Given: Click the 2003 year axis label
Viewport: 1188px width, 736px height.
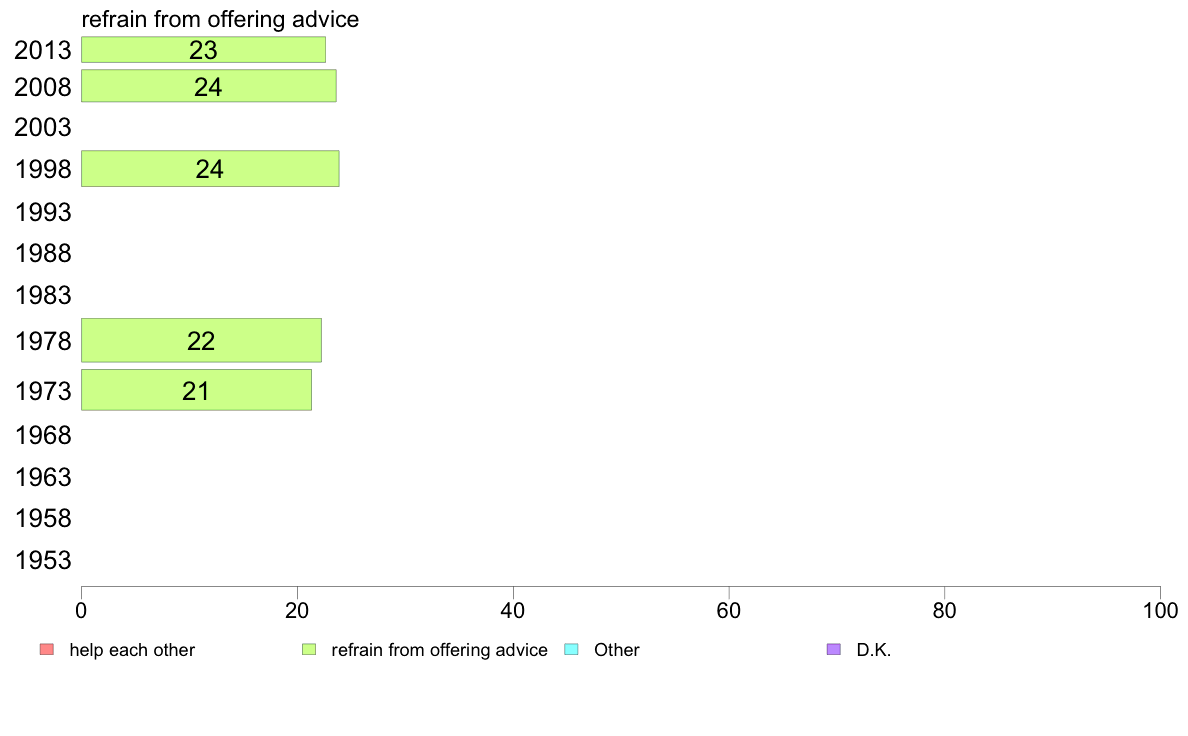Looking at the screenshot, I should pyautogui.click(x=43, y=127).
